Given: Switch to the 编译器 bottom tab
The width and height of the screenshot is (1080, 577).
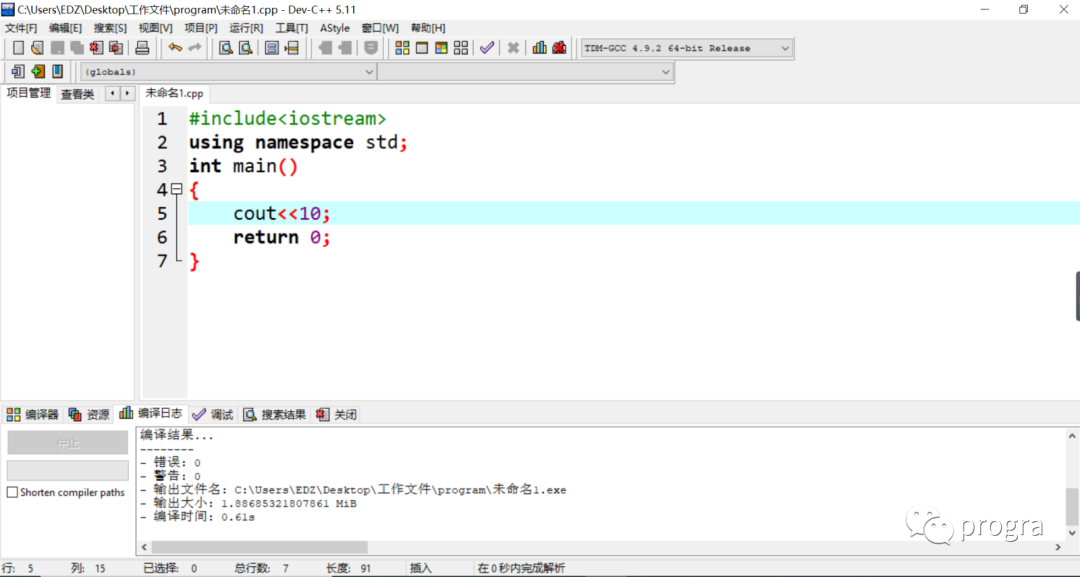Looking at the screenshot, I should pos(32,415).
